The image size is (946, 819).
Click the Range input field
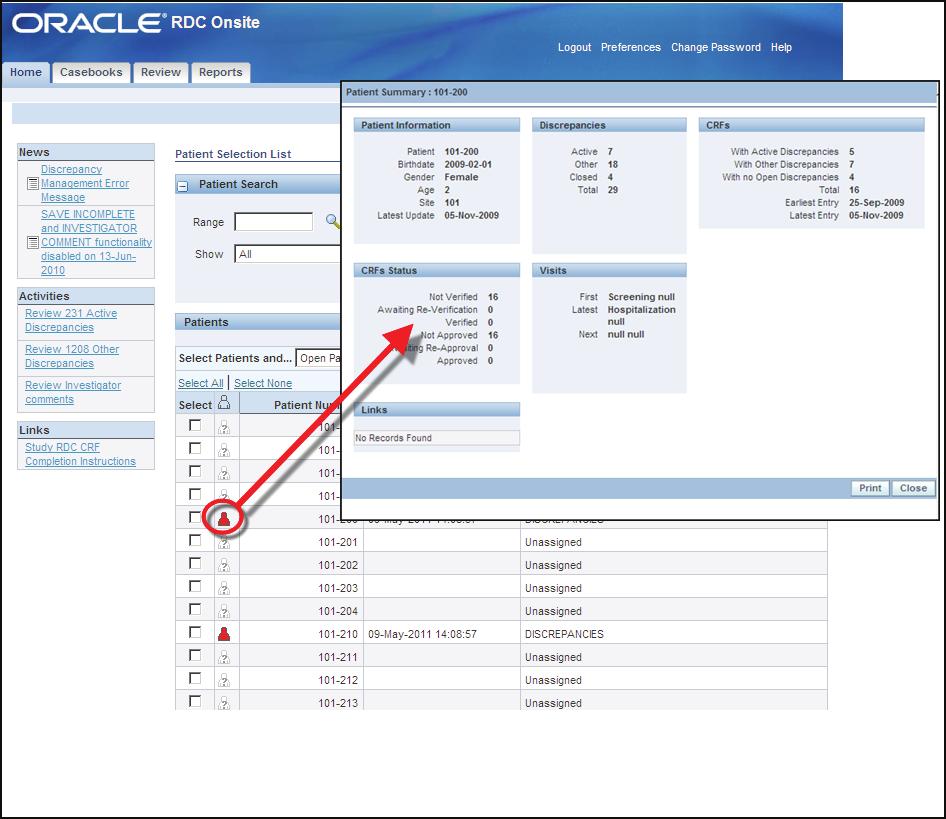(x=274, y=221)
